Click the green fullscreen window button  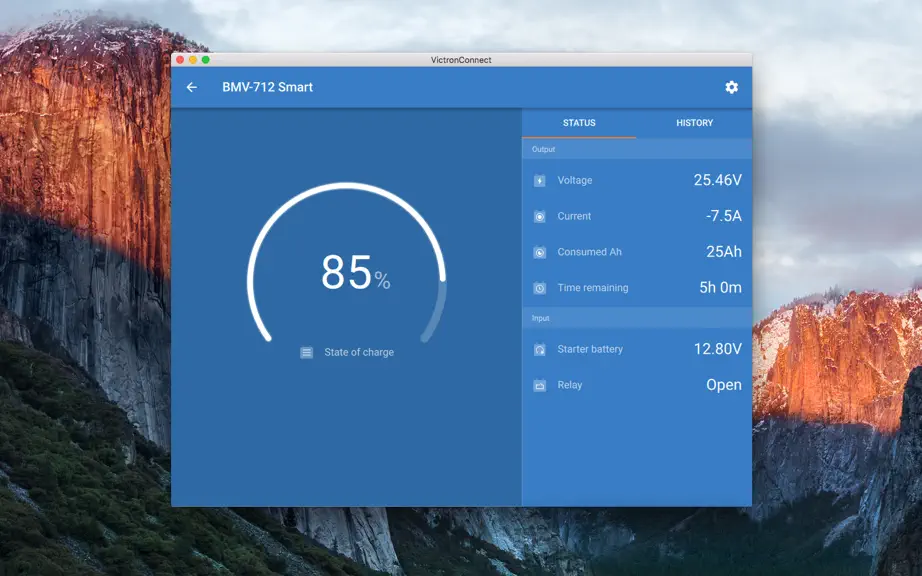[x=206, y=59]
